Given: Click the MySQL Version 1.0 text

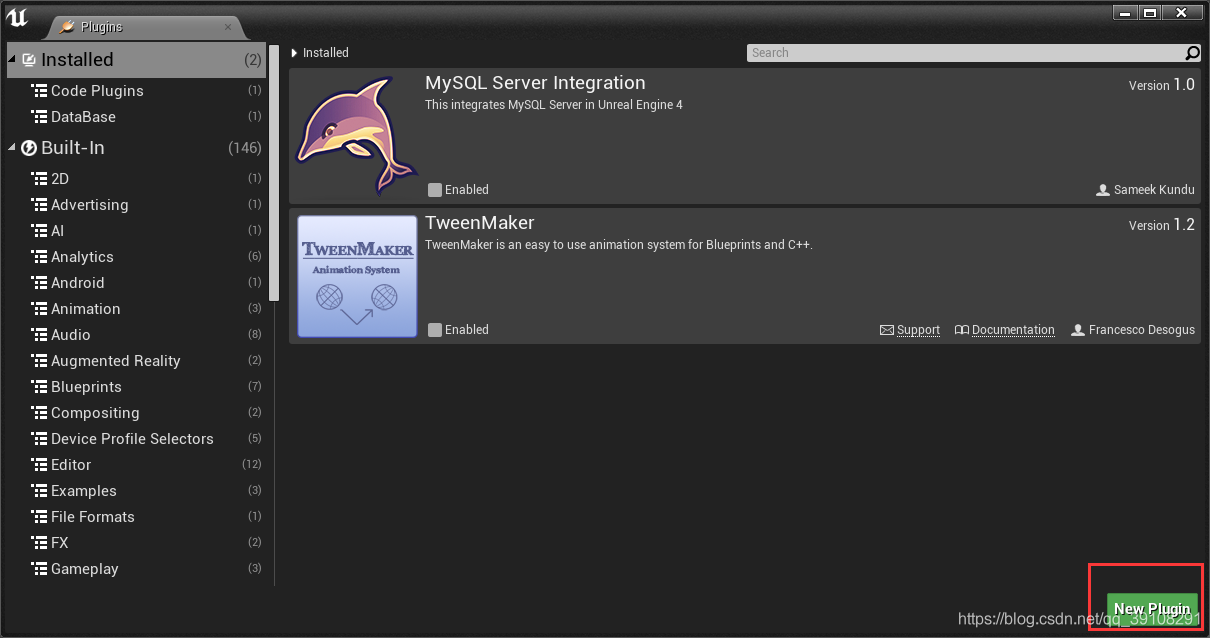Looking at the screenshot, I should [1162, 85].
